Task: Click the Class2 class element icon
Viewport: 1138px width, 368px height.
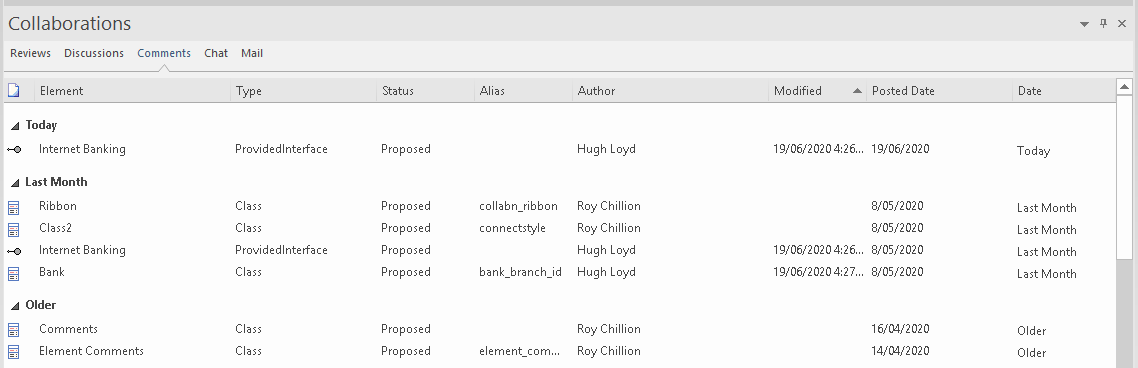Action: click(x=14, y=229)
